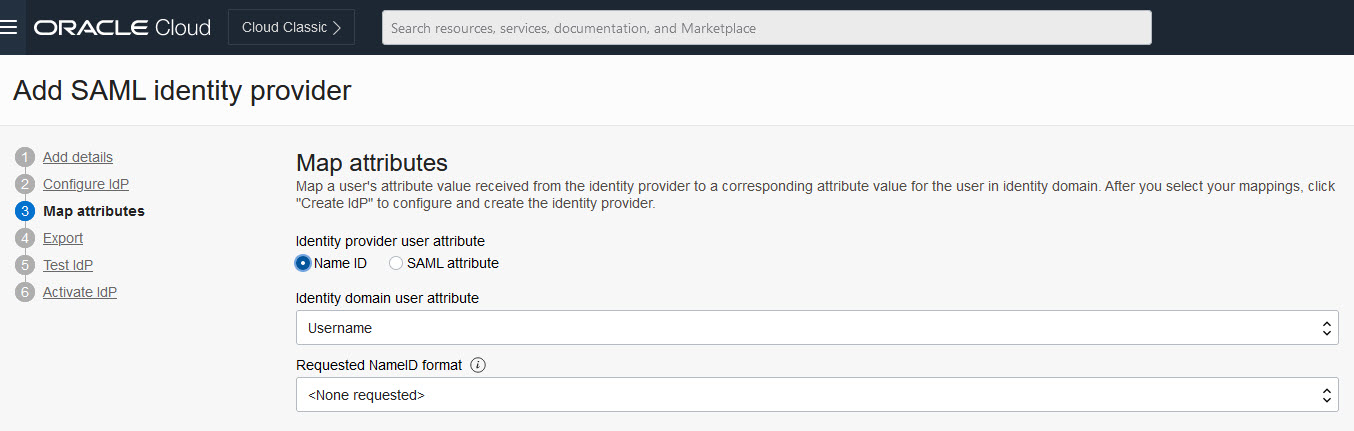Open the Test IdP step
Image resolution: width=1354 pixels, height=431 pixels.
[x=68, y=265]
